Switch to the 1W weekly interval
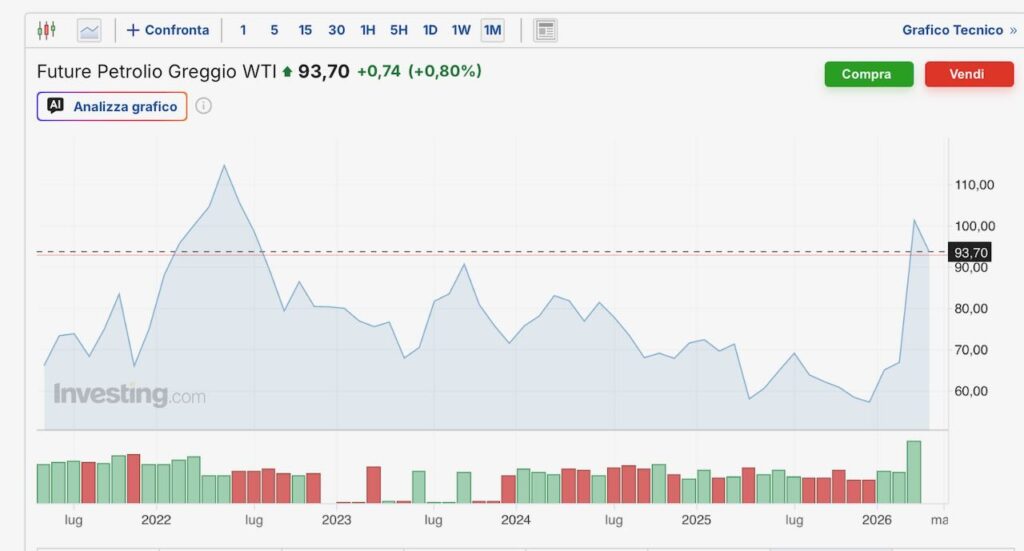Viewport: 1024px width, 551px height. [x=461, y=30]
